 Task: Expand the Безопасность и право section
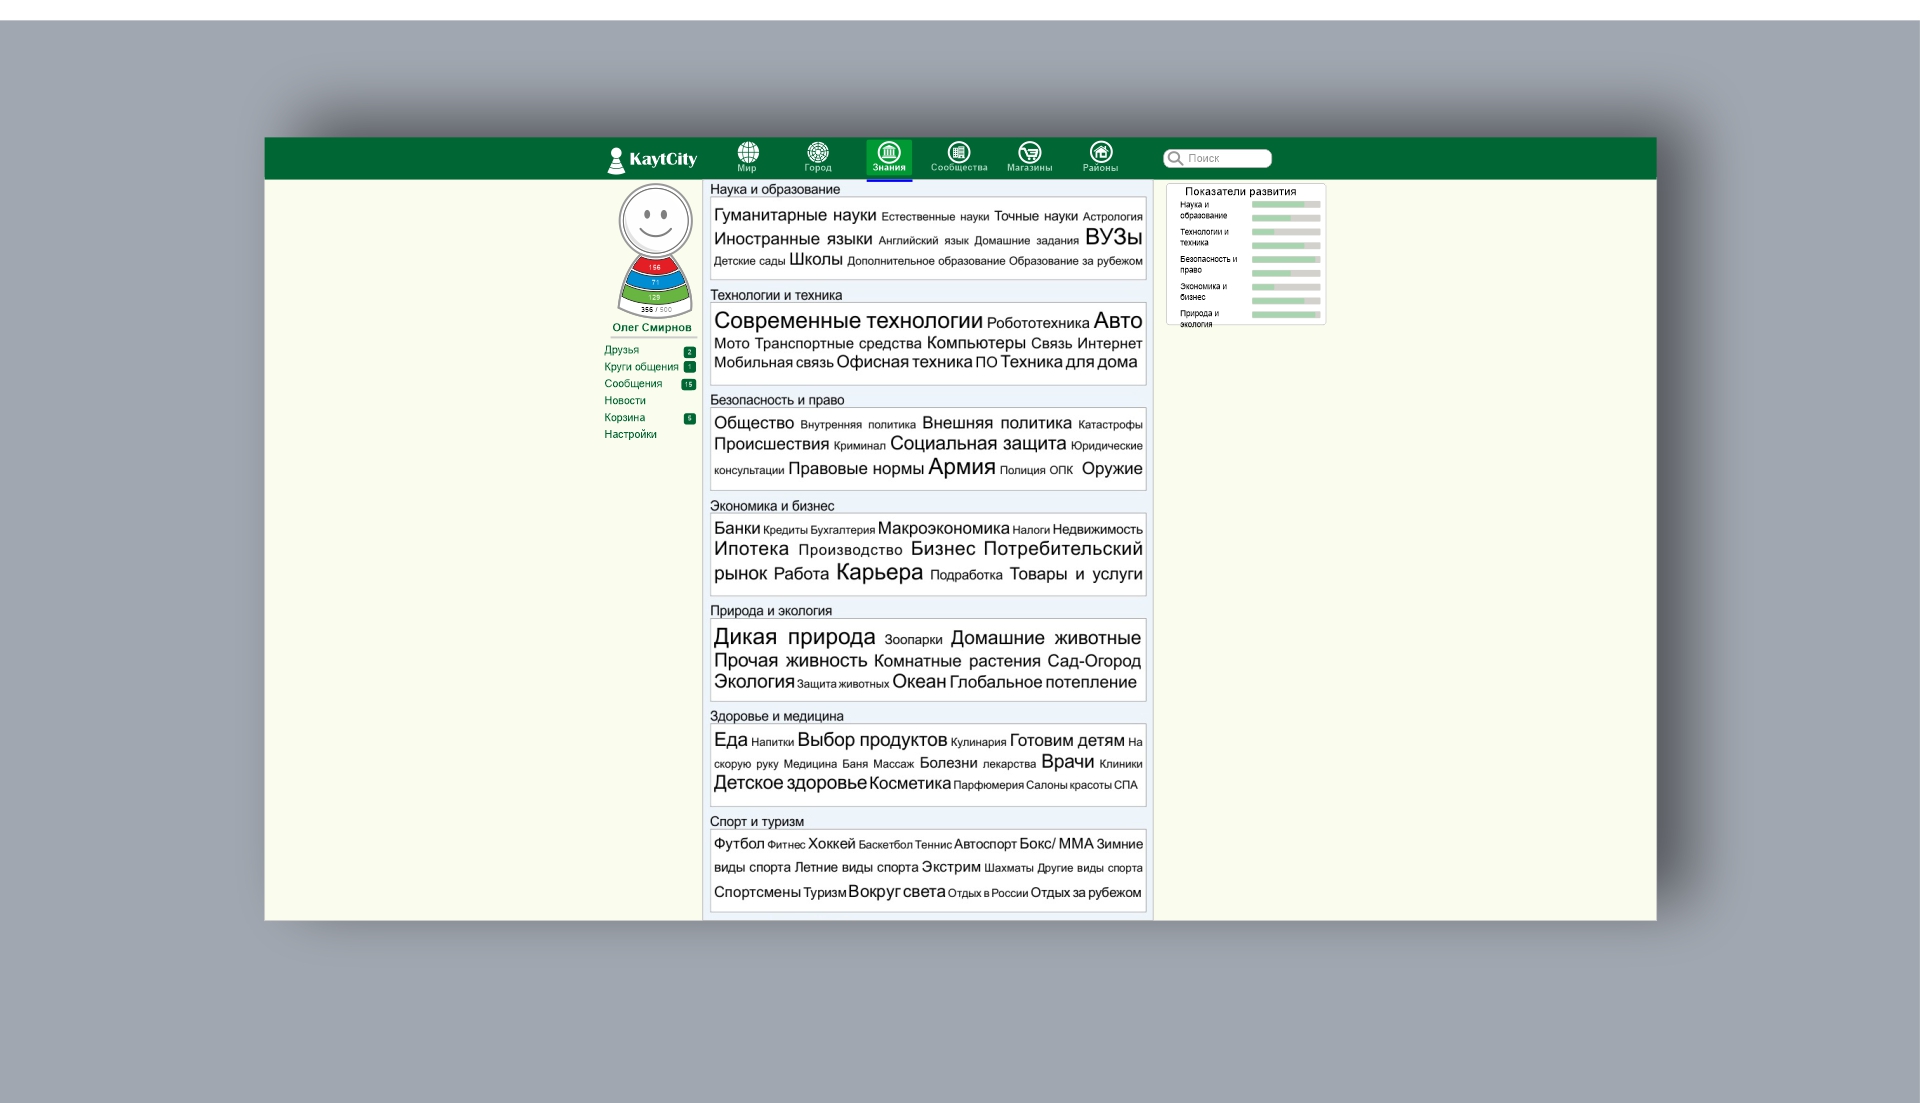click(x=777, y=398)
